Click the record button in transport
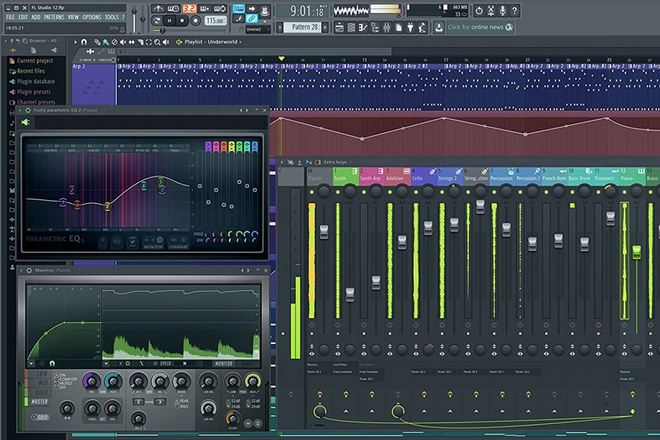The width and height of the screenshot is (660, 440). 195,20
